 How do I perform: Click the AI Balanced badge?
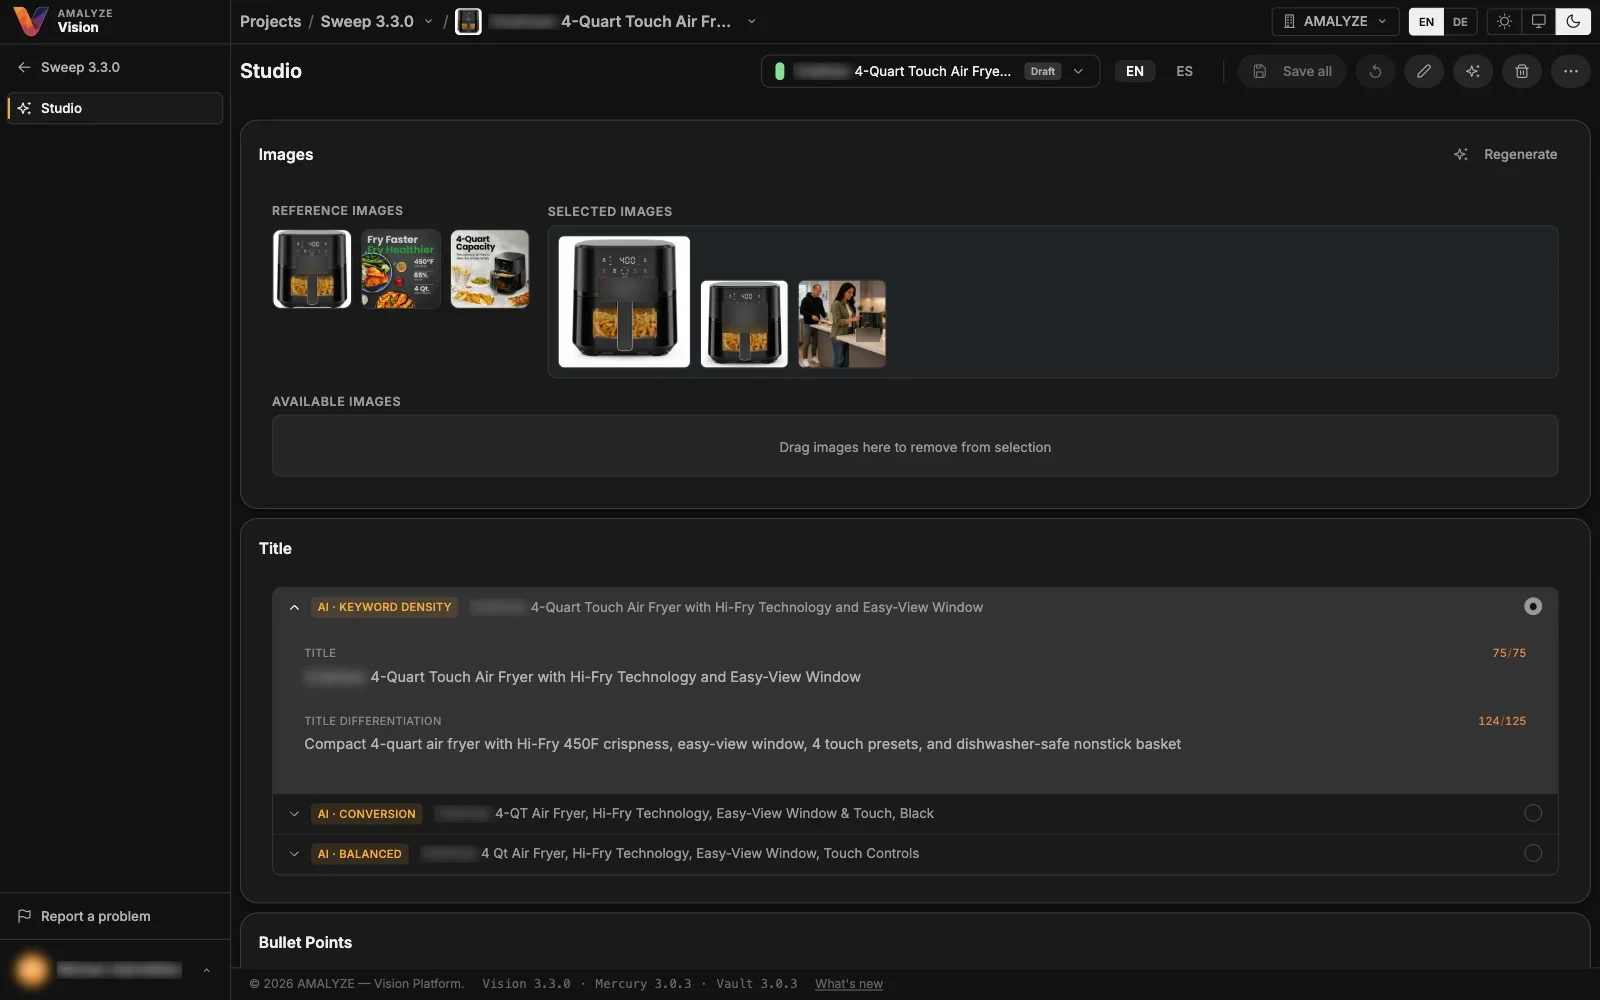[360, 854]
